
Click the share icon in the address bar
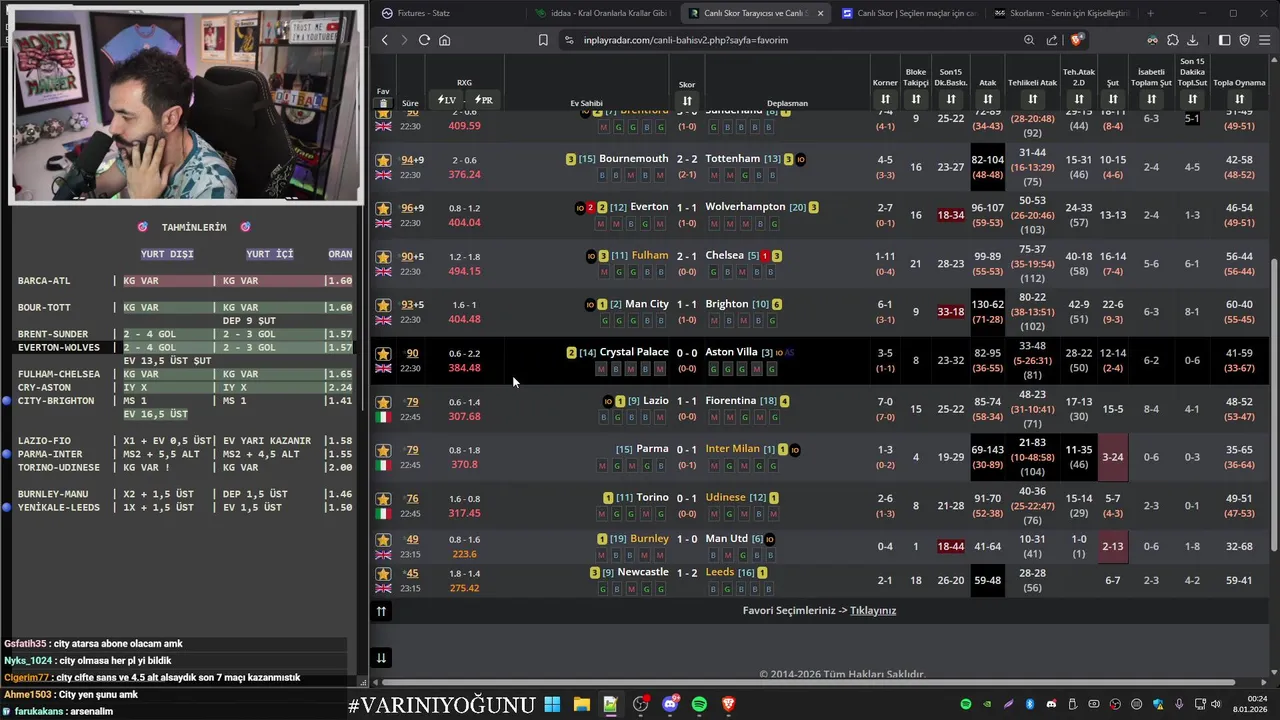click(x=1052, y=40)
